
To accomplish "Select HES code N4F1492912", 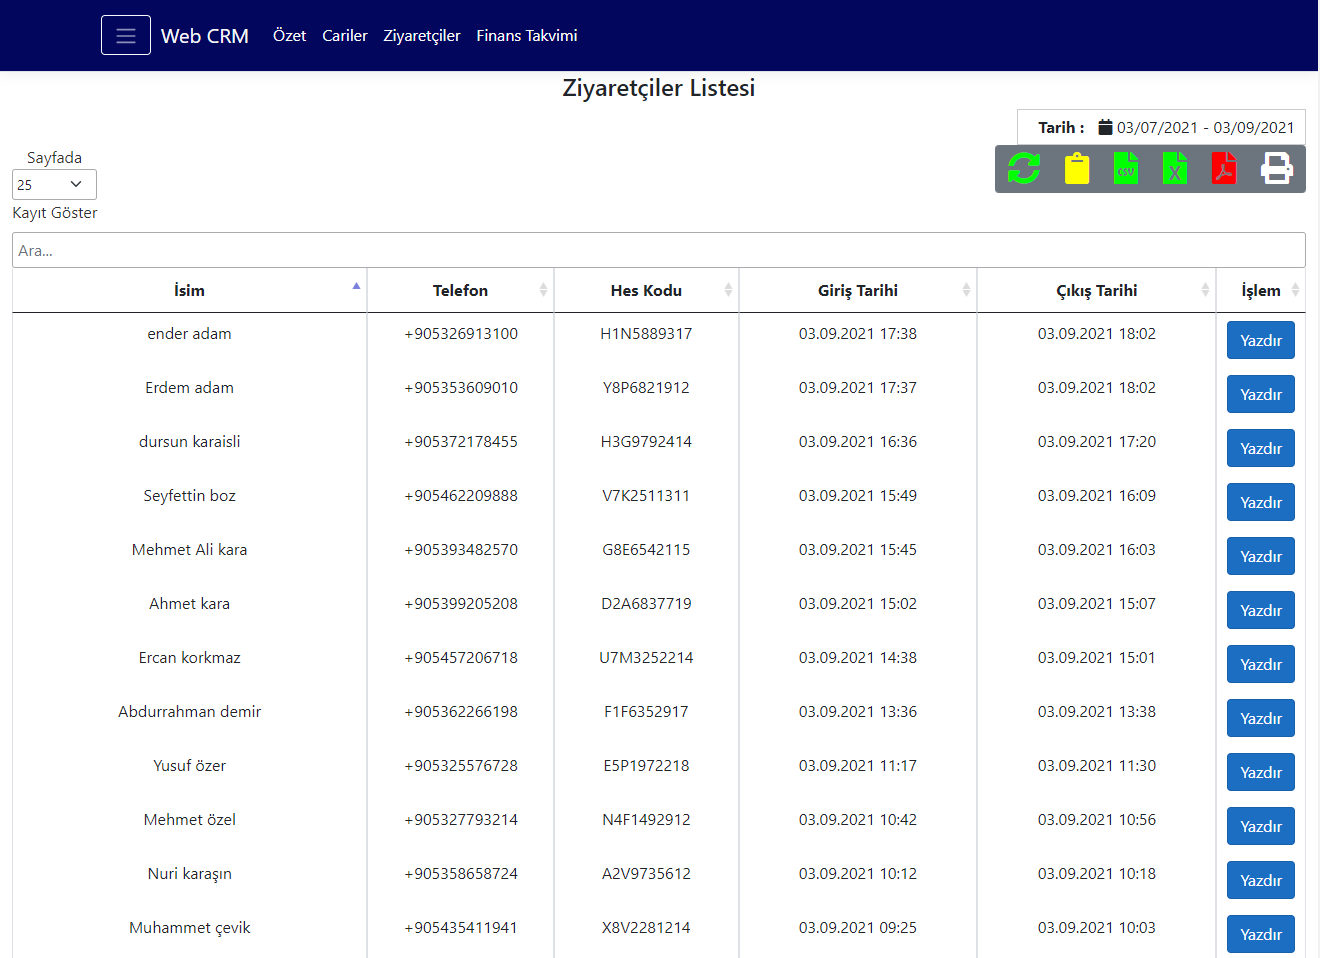I will pyautogui.click(x=646, y=819).
